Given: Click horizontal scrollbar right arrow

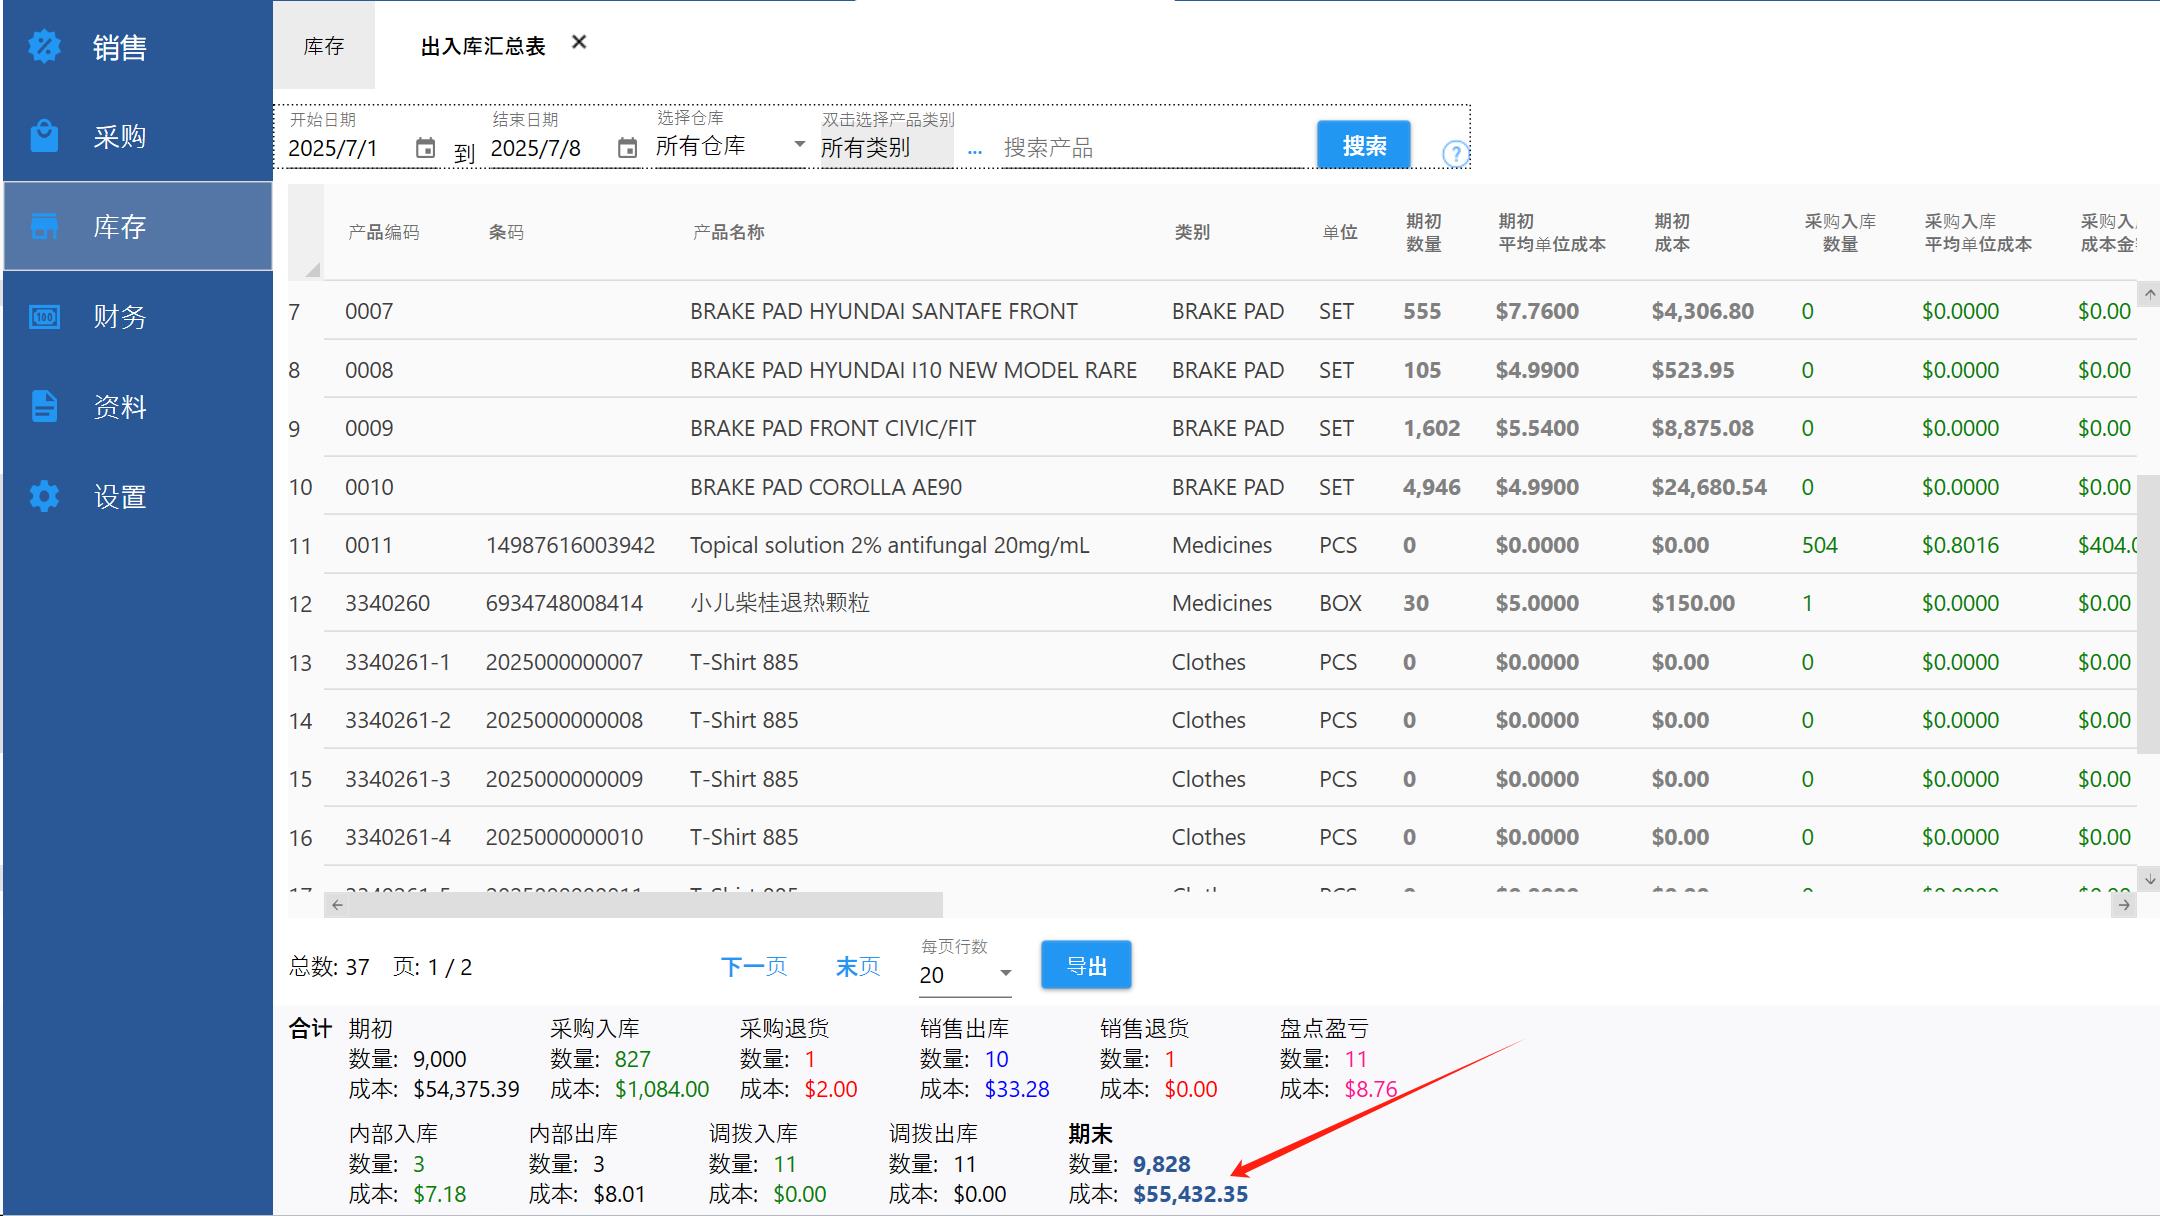Looking at the screenshot, I should coord(2124,905).
